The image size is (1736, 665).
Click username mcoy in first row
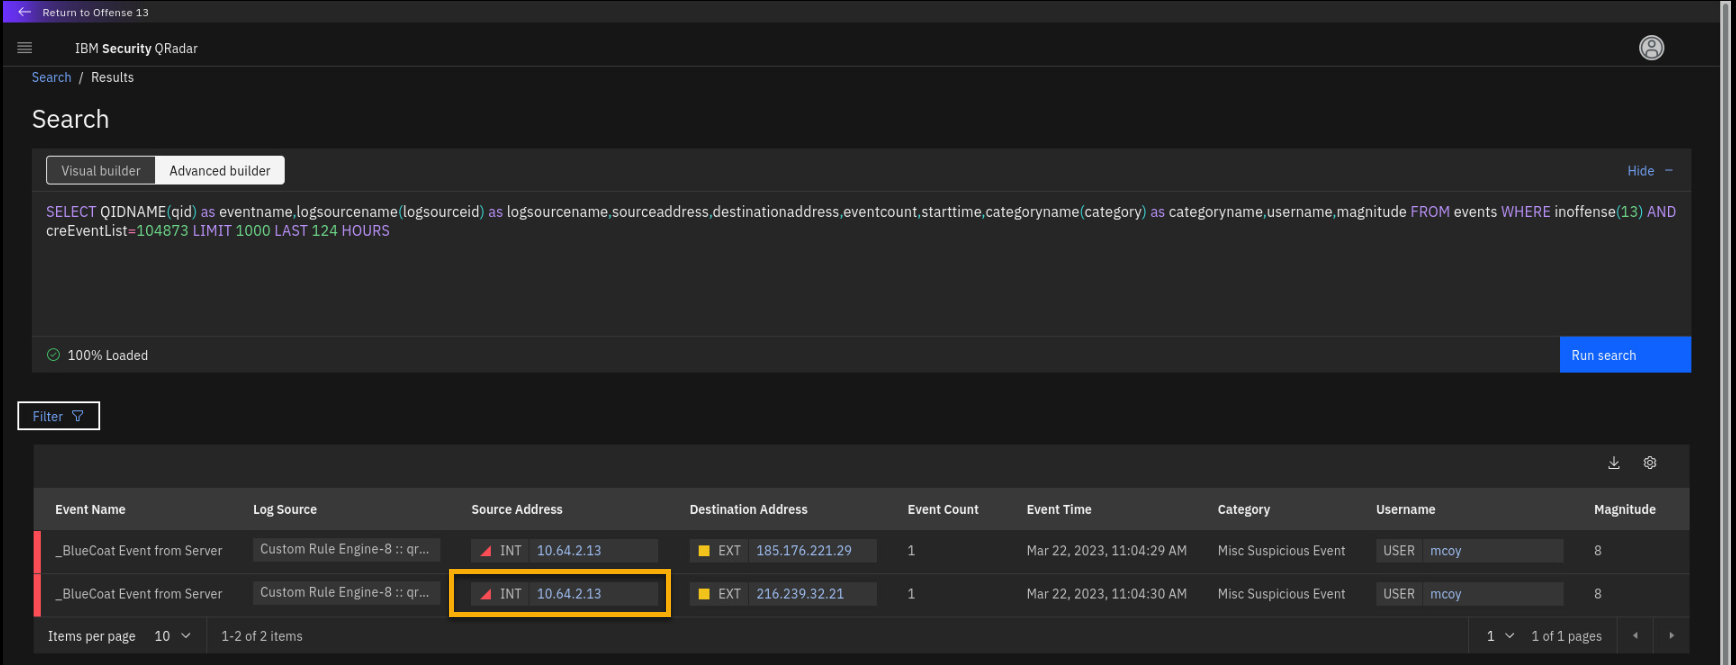[x=1446, y=550]
